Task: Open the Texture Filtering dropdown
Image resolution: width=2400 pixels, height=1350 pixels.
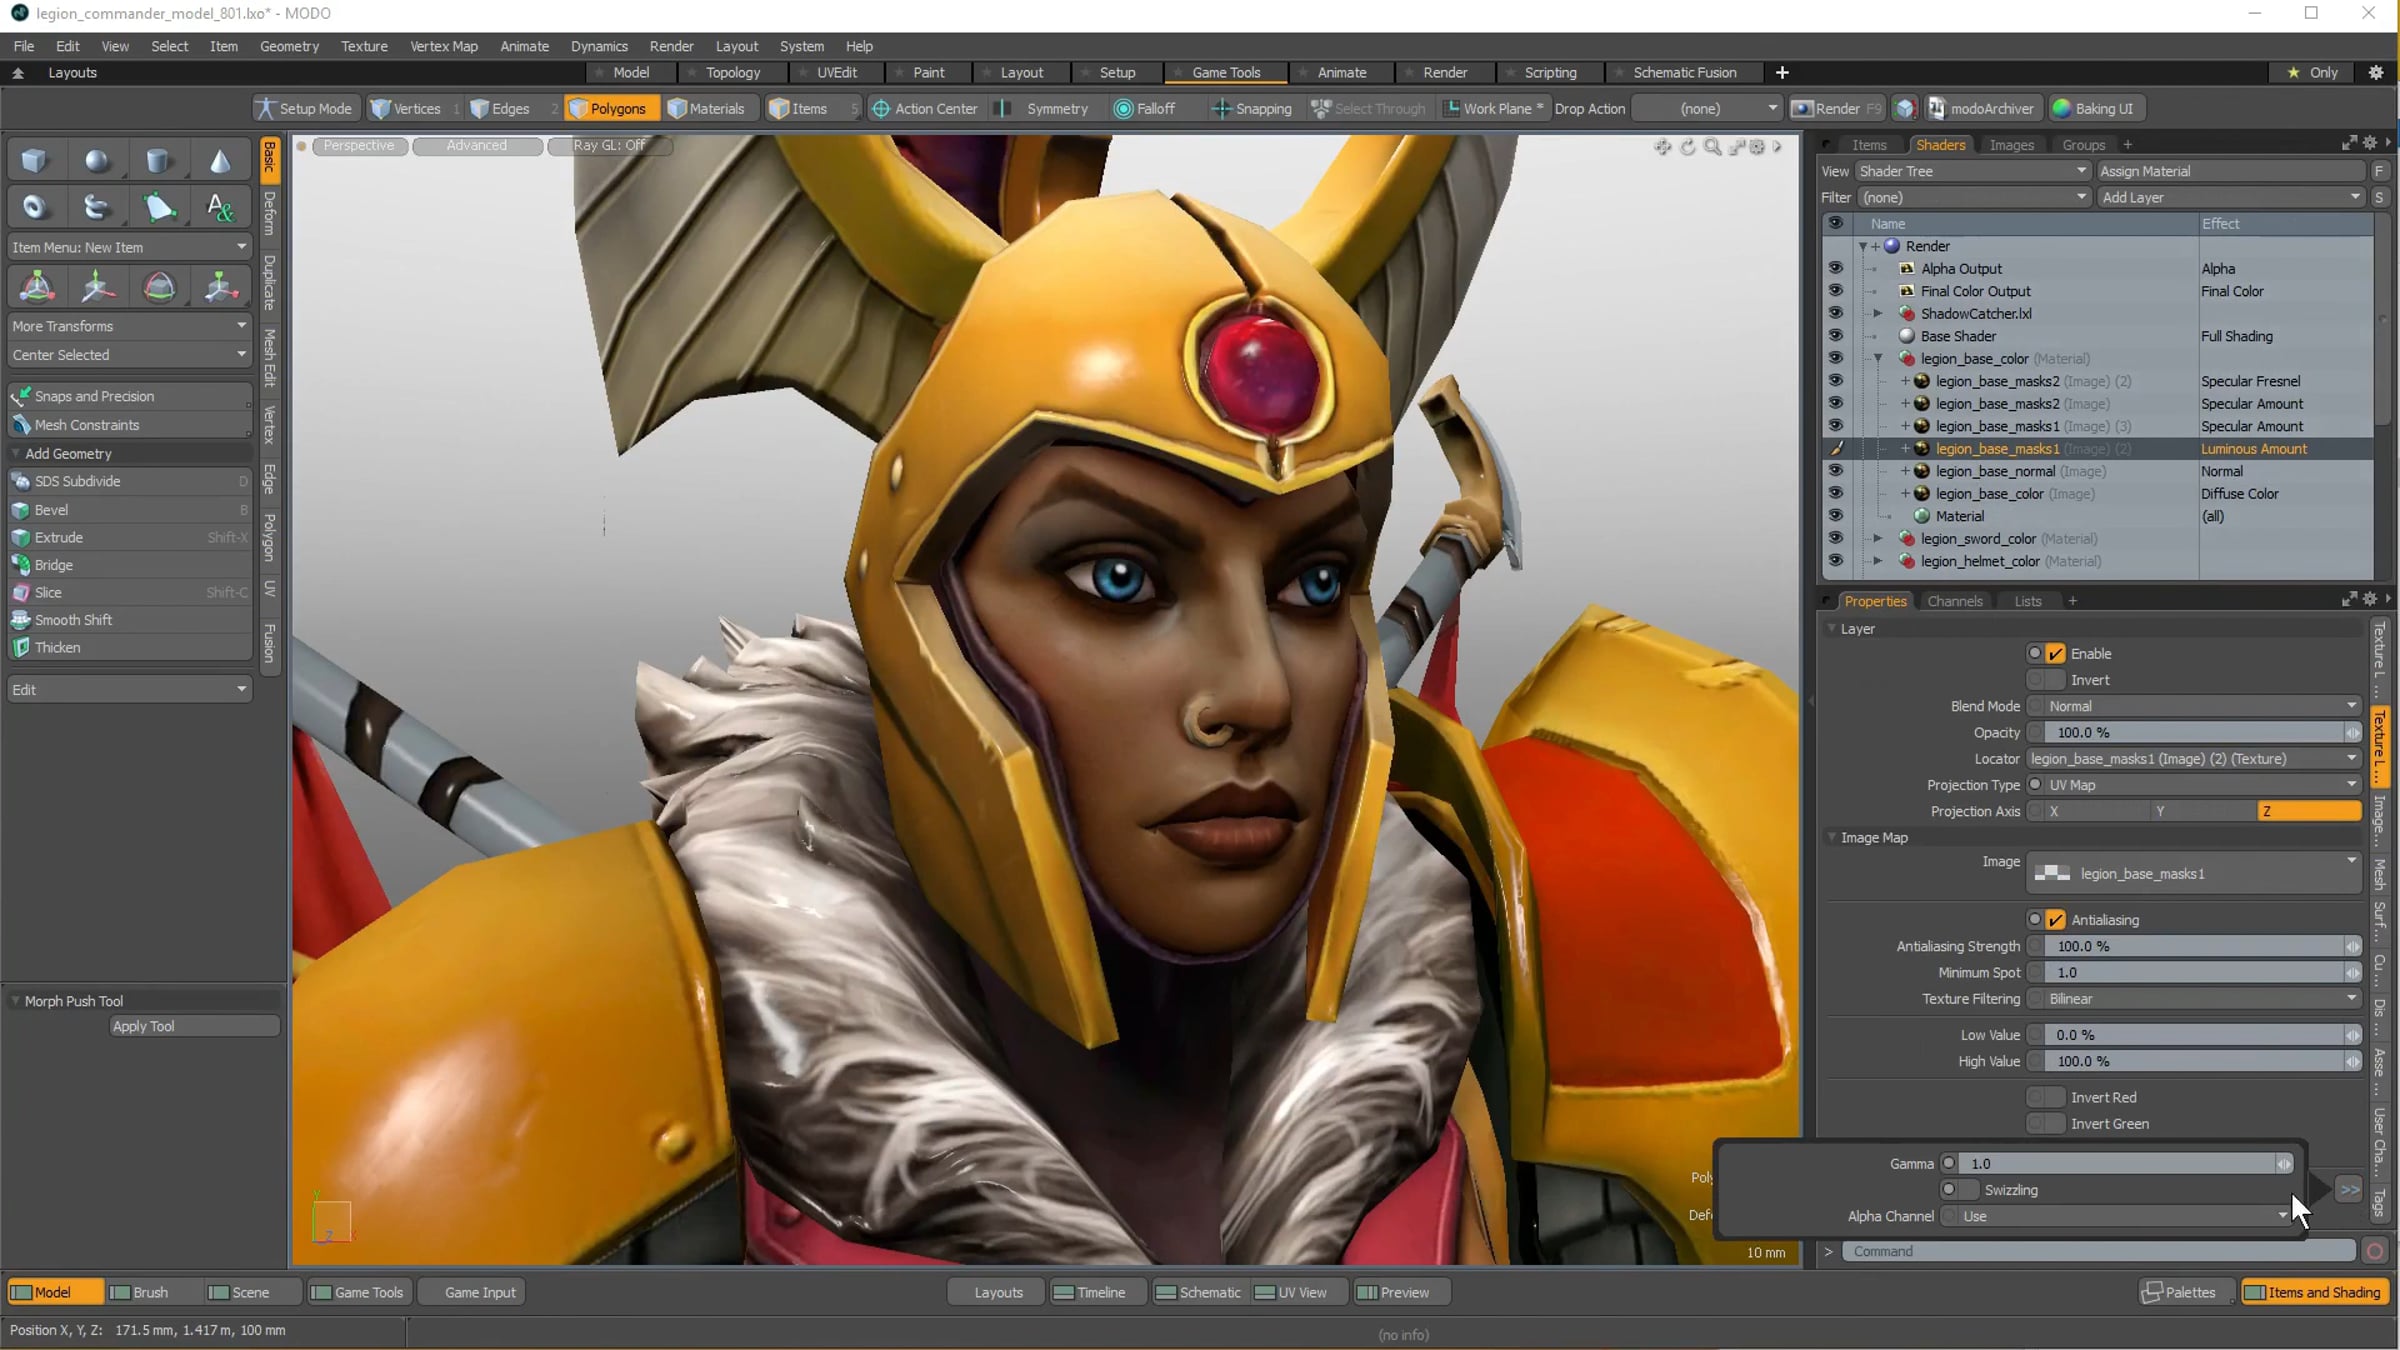Action: tap(2201, 999)
